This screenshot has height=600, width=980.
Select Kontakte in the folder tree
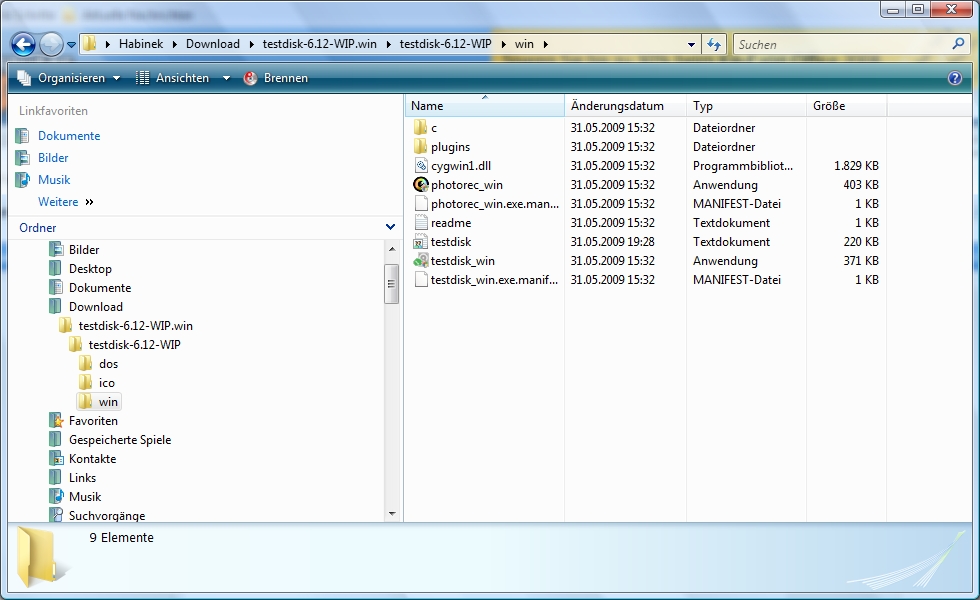point(92,459)
